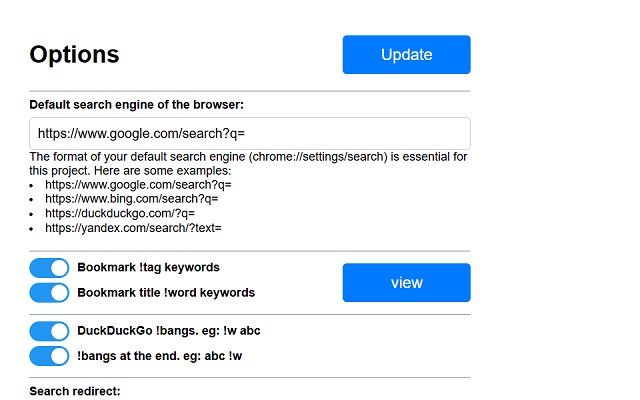Click the 'Default search engine of the browser' label

(136, 105)
